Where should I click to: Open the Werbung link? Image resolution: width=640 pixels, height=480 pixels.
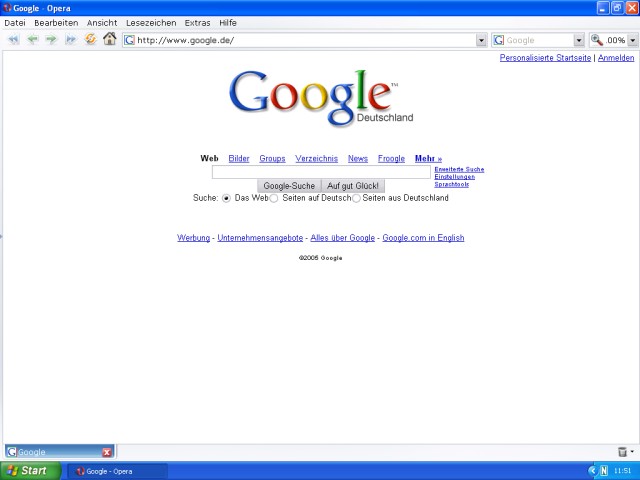pos(193,238)
